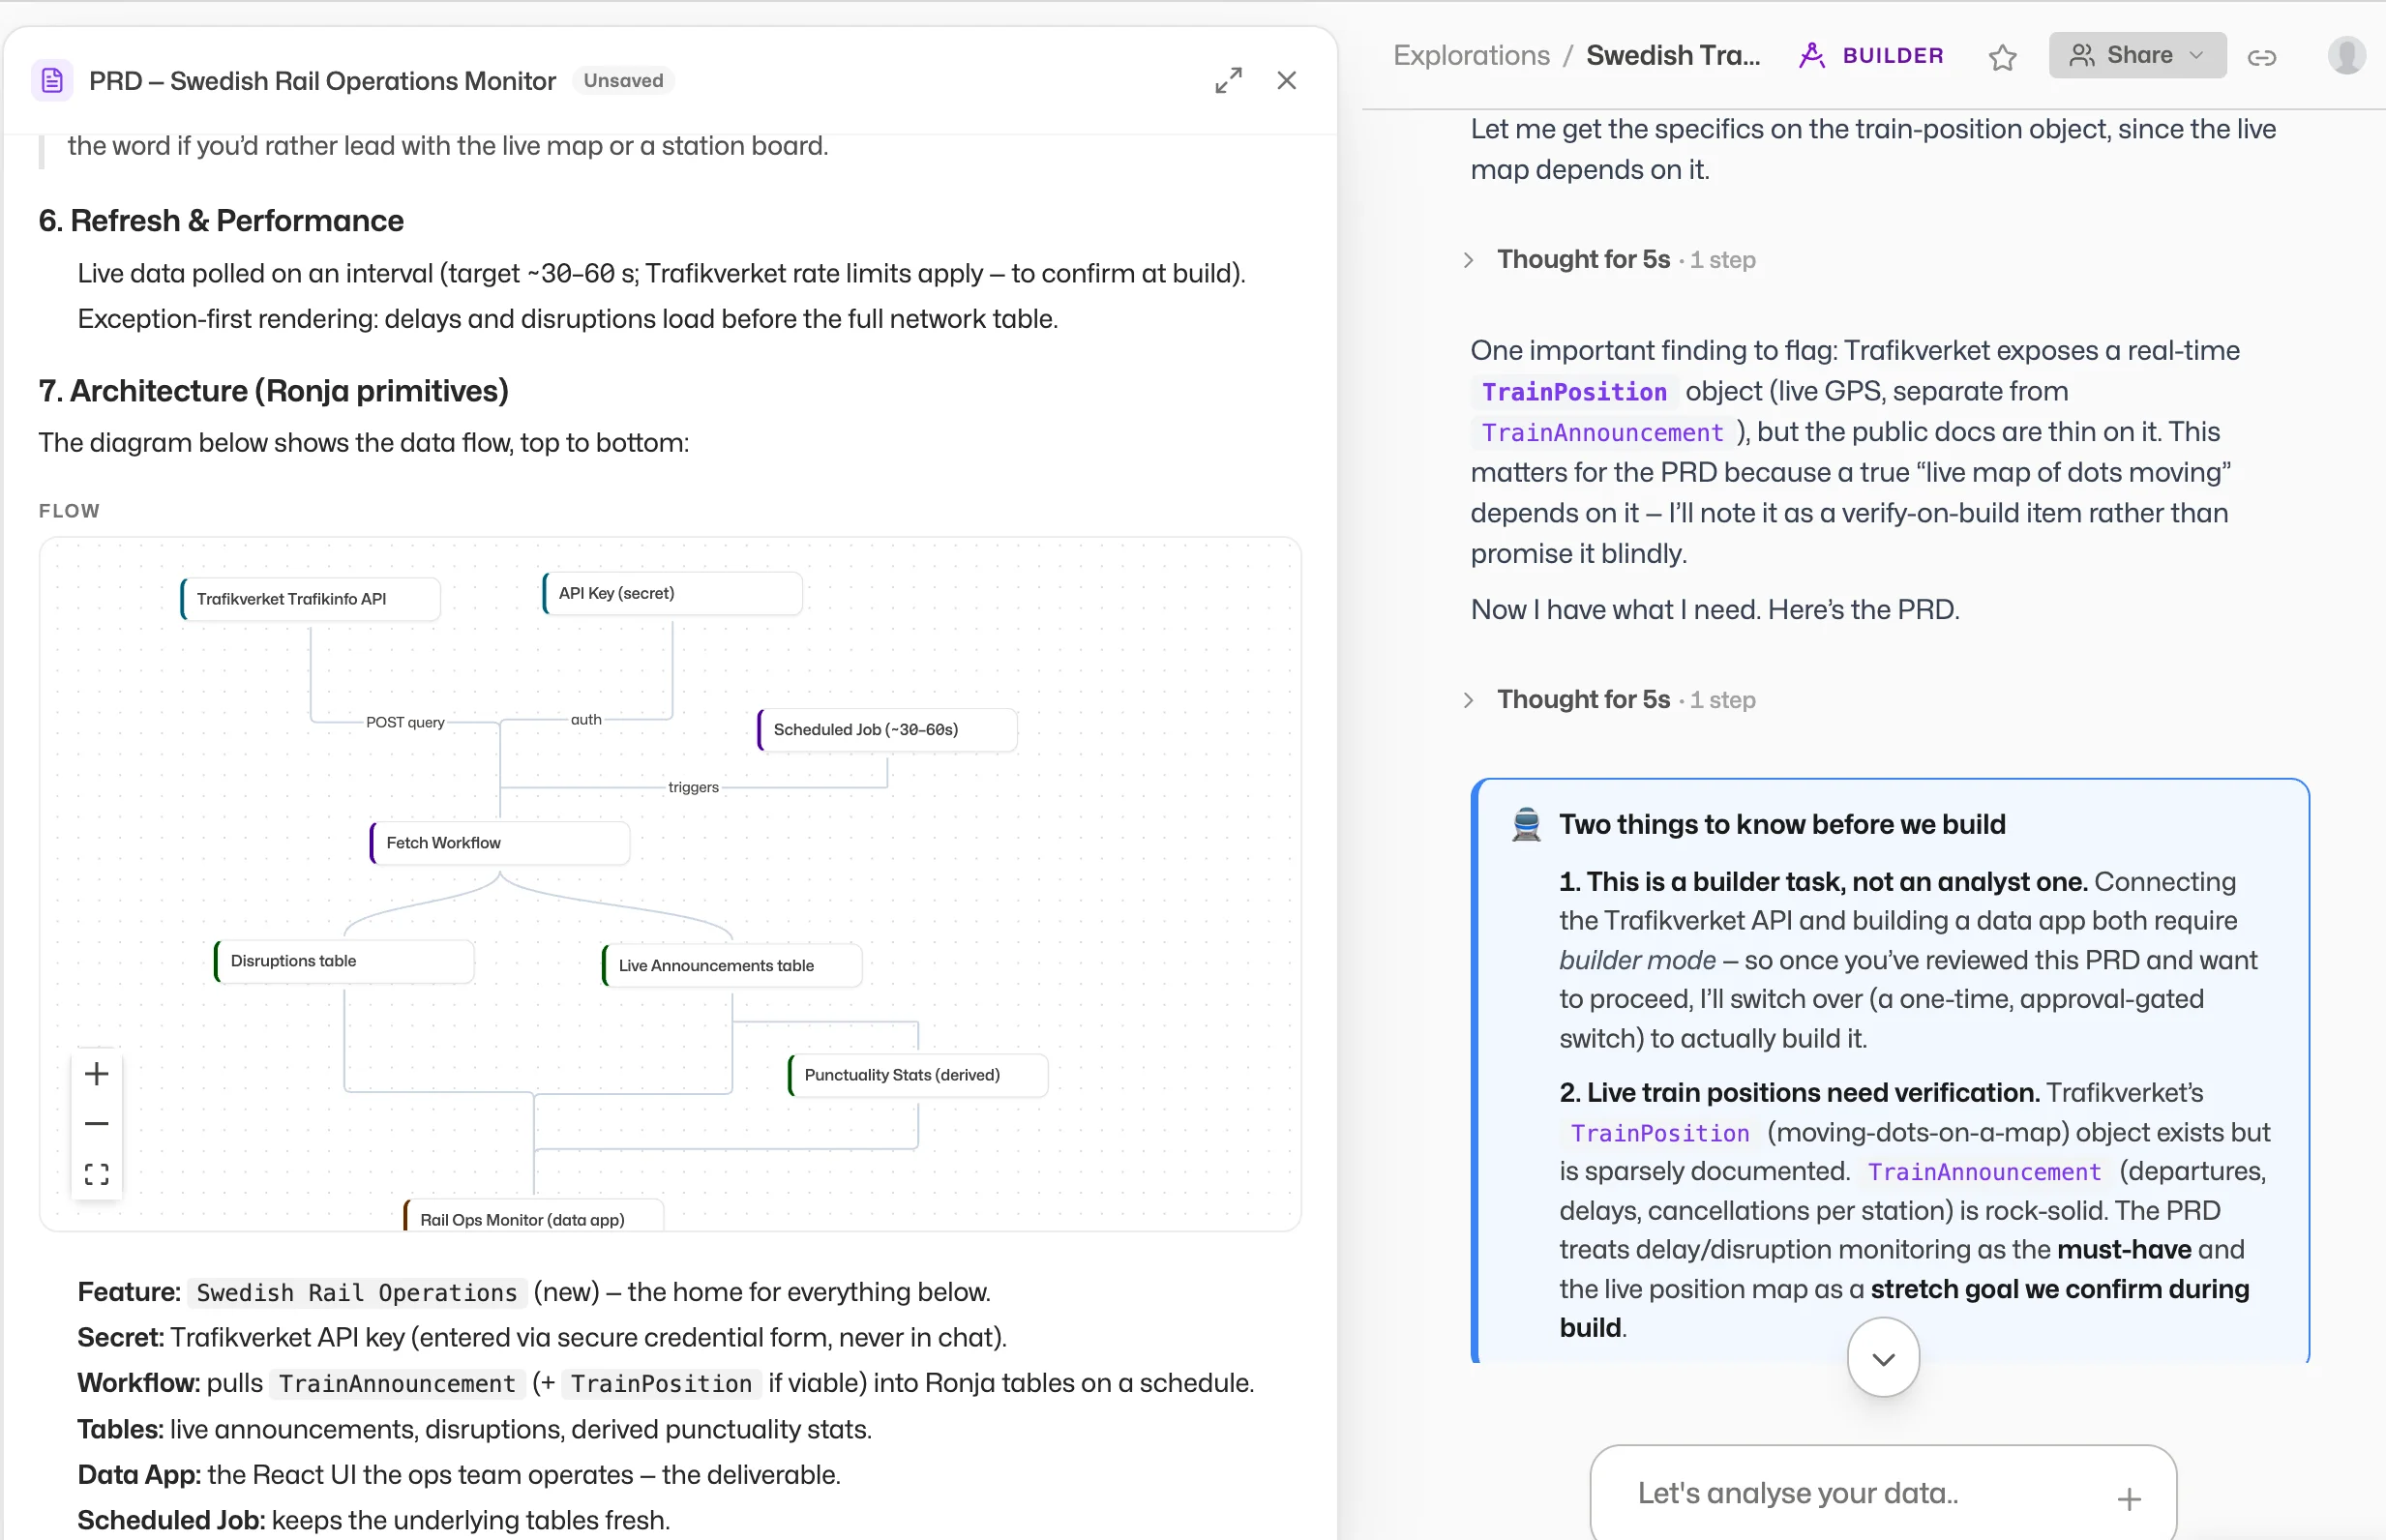Open the Share dropdown
The height and width of the screenshot is (1540, 2386).
(x=2137, y=55)
